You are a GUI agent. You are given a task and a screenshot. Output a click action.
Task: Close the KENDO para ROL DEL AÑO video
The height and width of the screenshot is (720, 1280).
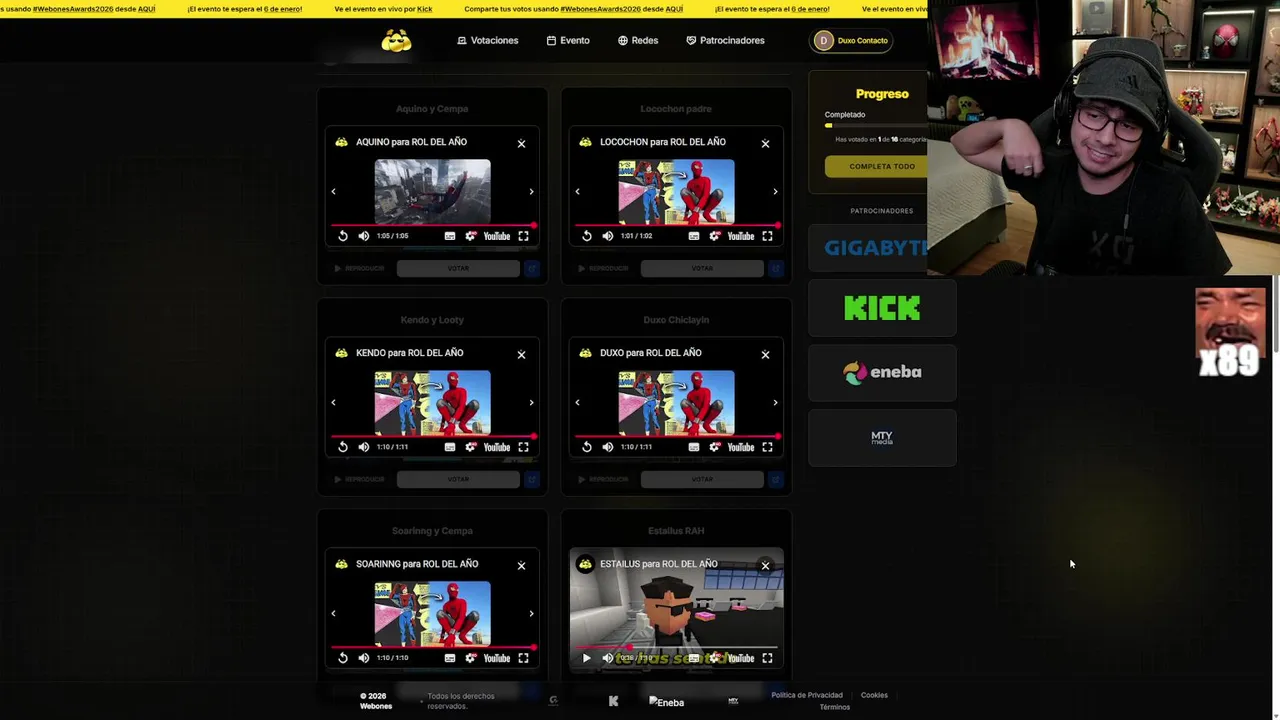[521, 354]
